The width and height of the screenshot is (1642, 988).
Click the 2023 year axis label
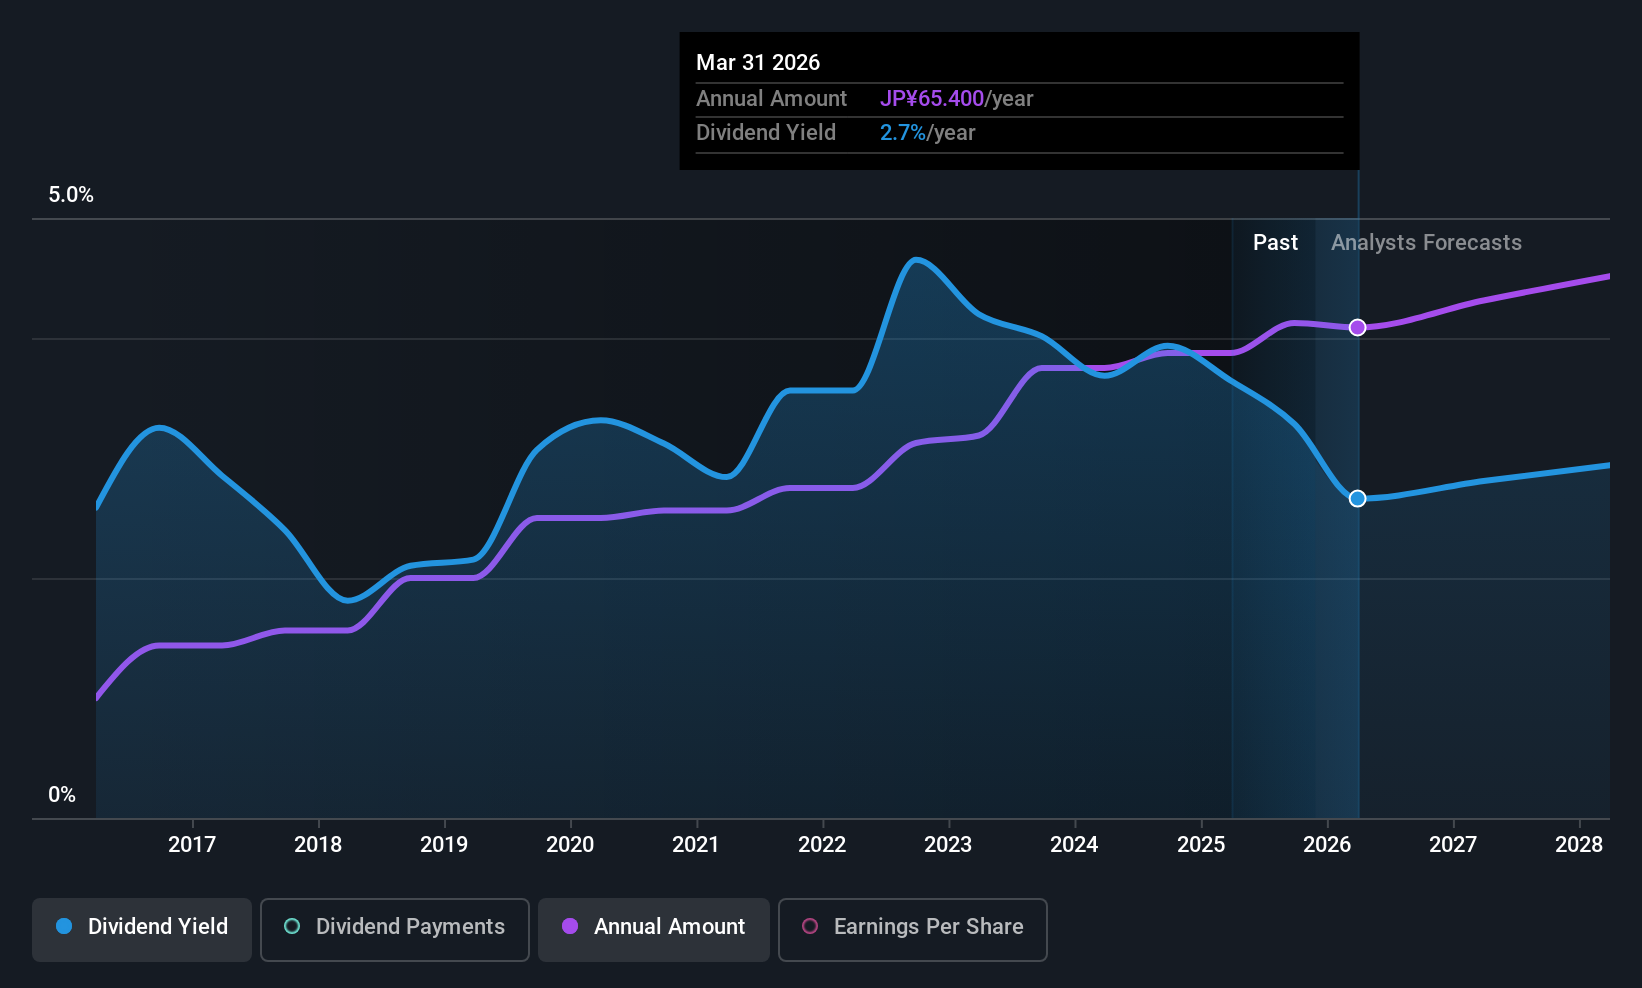pyautogui.click(x=948, y=845)
